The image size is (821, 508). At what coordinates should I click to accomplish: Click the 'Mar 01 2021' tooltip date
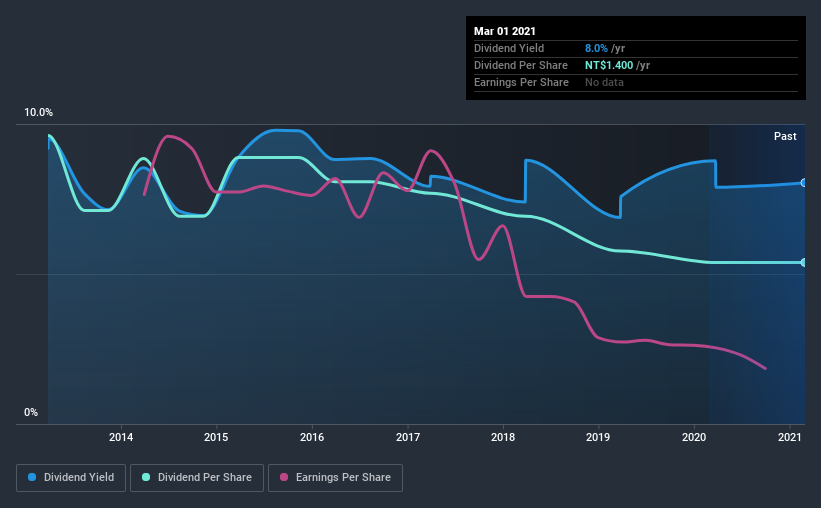coord(505,31)
